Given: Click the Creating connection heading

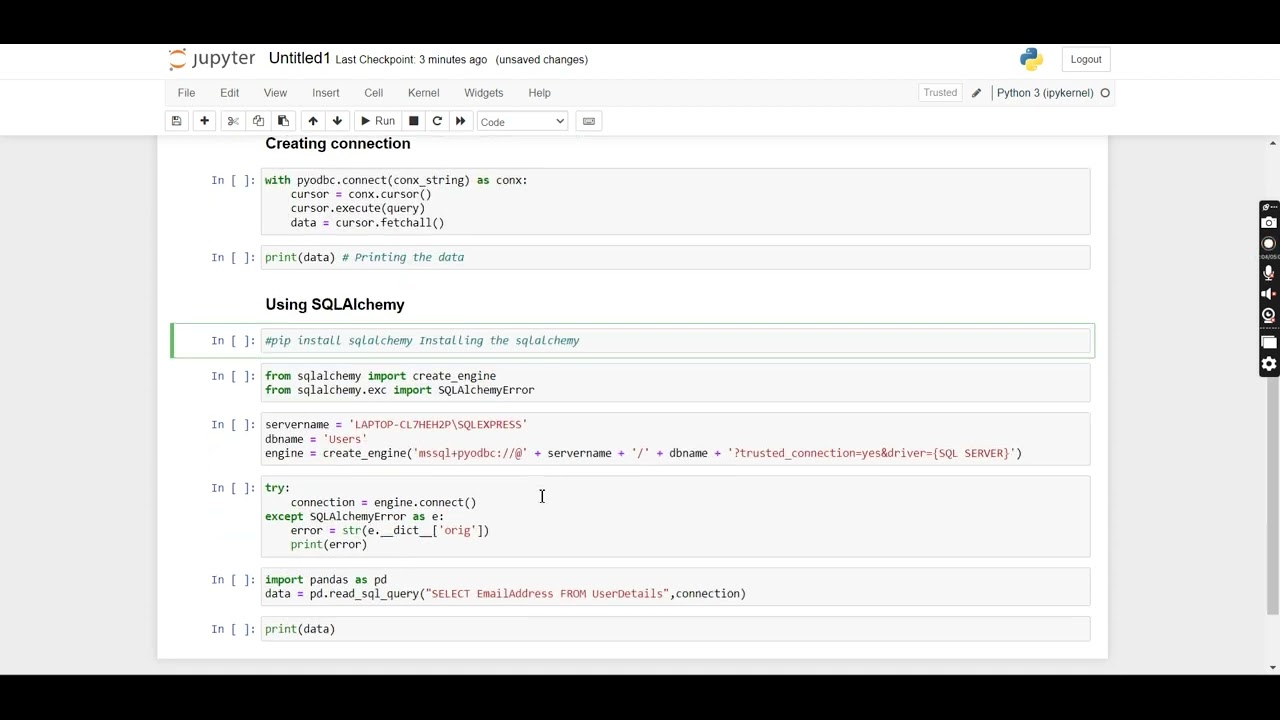Looking at the screenshot, I should [338, 144].
